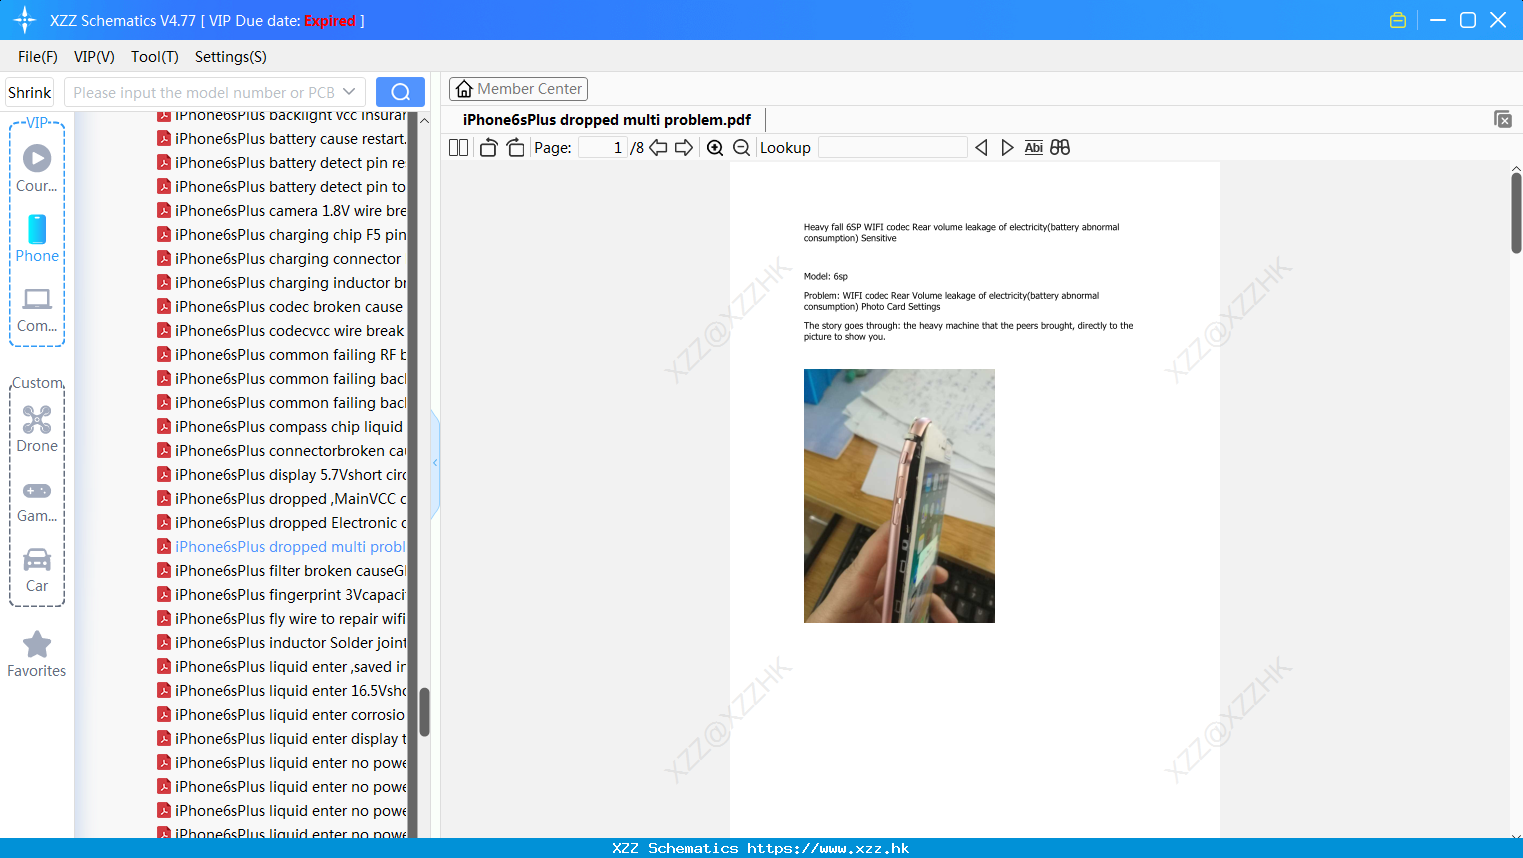Open iPhone6sPlus liquid enter corrosio file
The height and width of the screenshot is (858, 1523).
coord(282,715)
